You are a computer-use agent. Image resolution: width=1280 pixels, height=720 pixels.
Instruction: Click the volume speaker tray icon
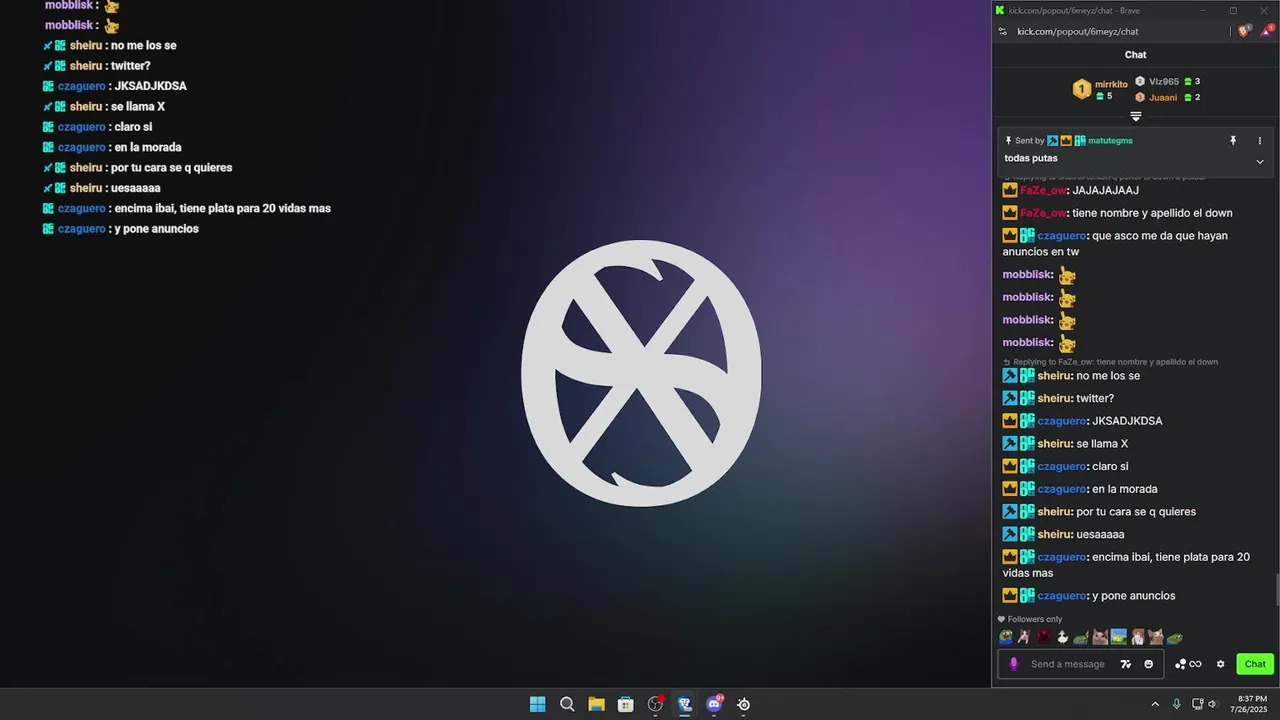(1213, 704)
